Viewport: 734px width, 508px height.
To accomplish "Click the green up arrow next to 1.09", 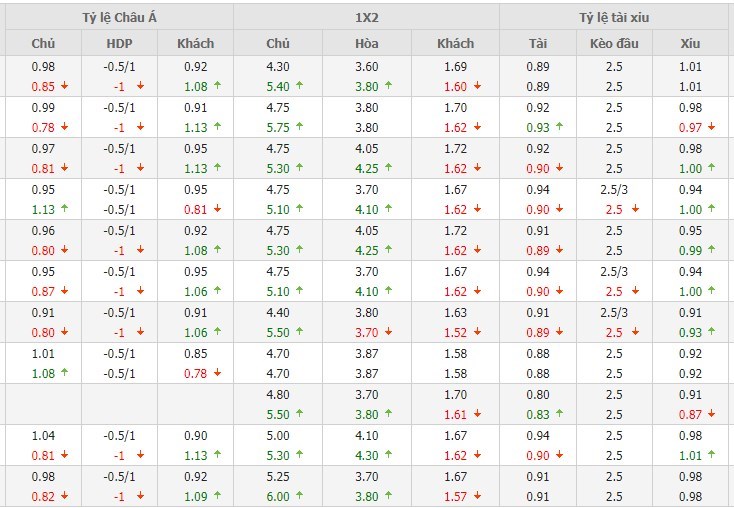I will [216, 496].
